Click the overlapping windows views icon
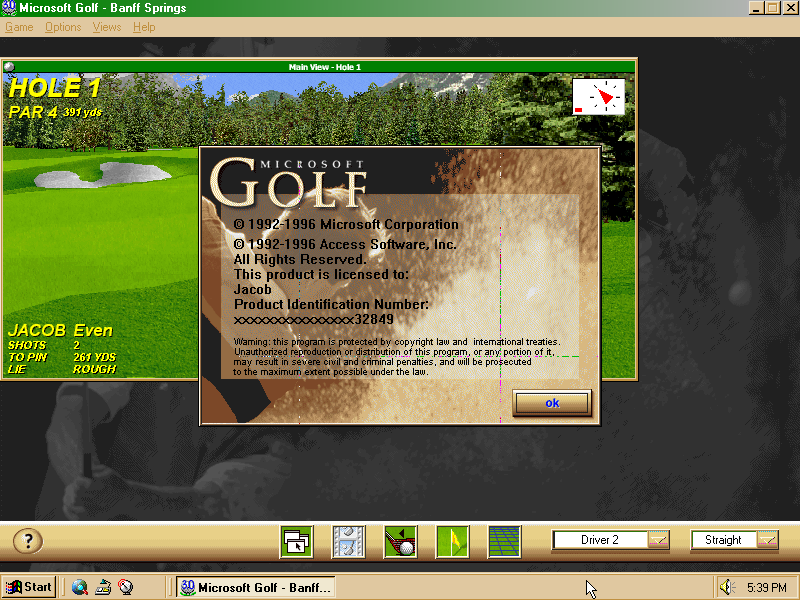Viewport: 800px width, 600px height. click(x=296, y=541)
